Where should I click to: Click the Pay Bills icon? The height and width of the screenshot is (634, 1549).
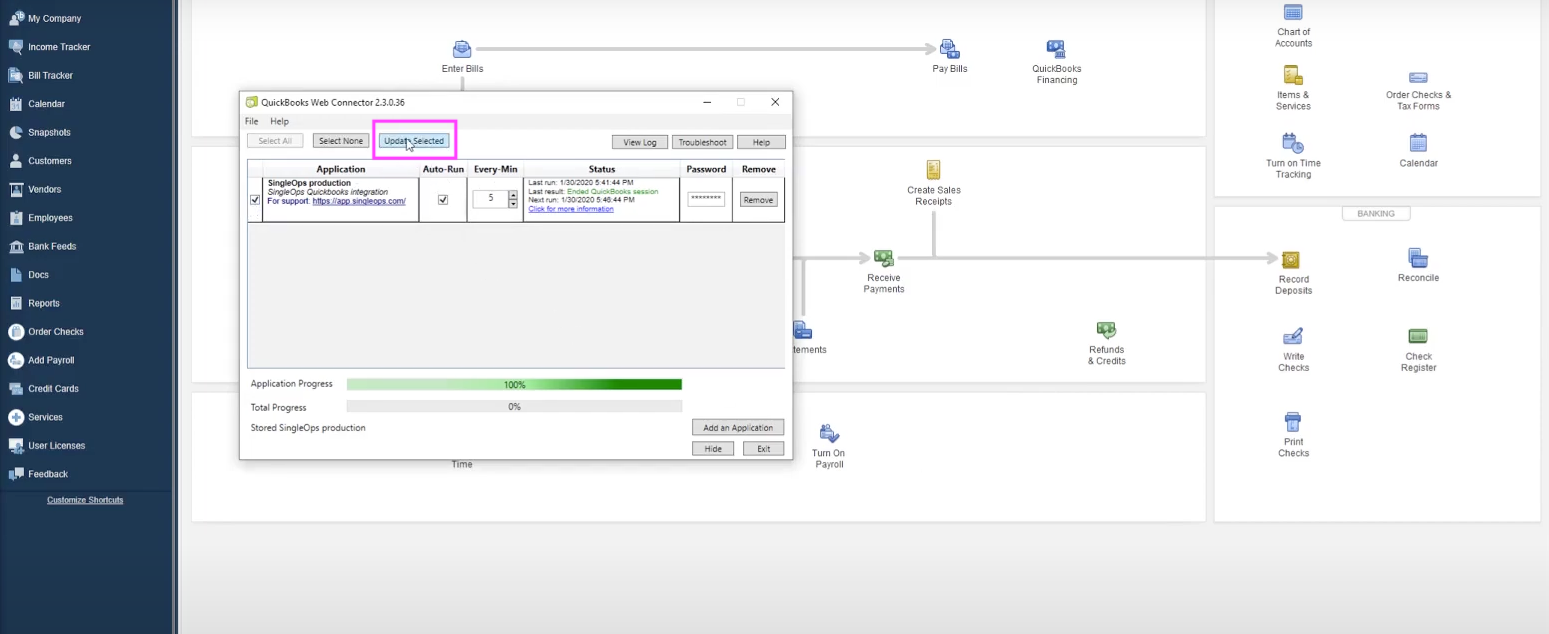click(x=949, y=49)
